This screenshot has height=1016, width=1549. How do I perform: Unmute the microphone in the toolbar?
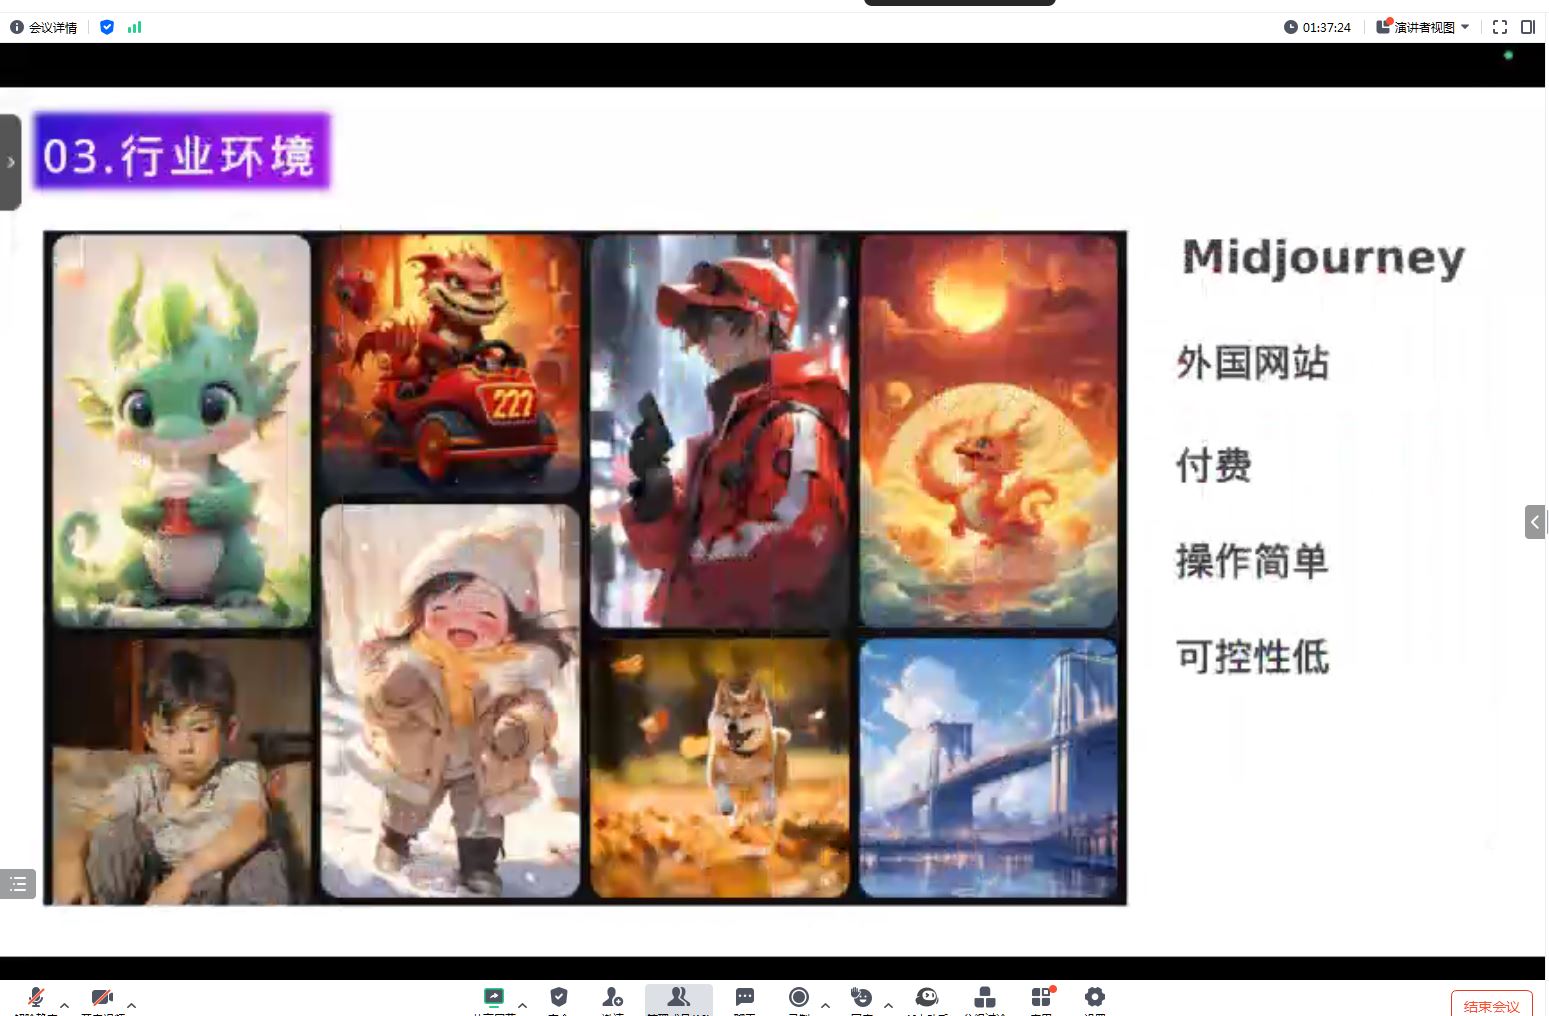36,998
